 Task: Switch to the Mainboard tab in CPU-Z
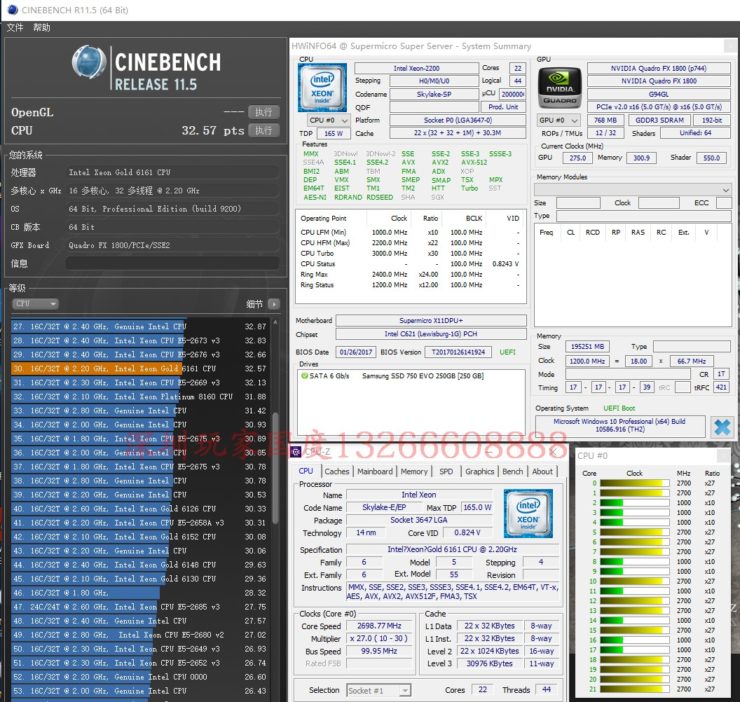pos(375,471)
